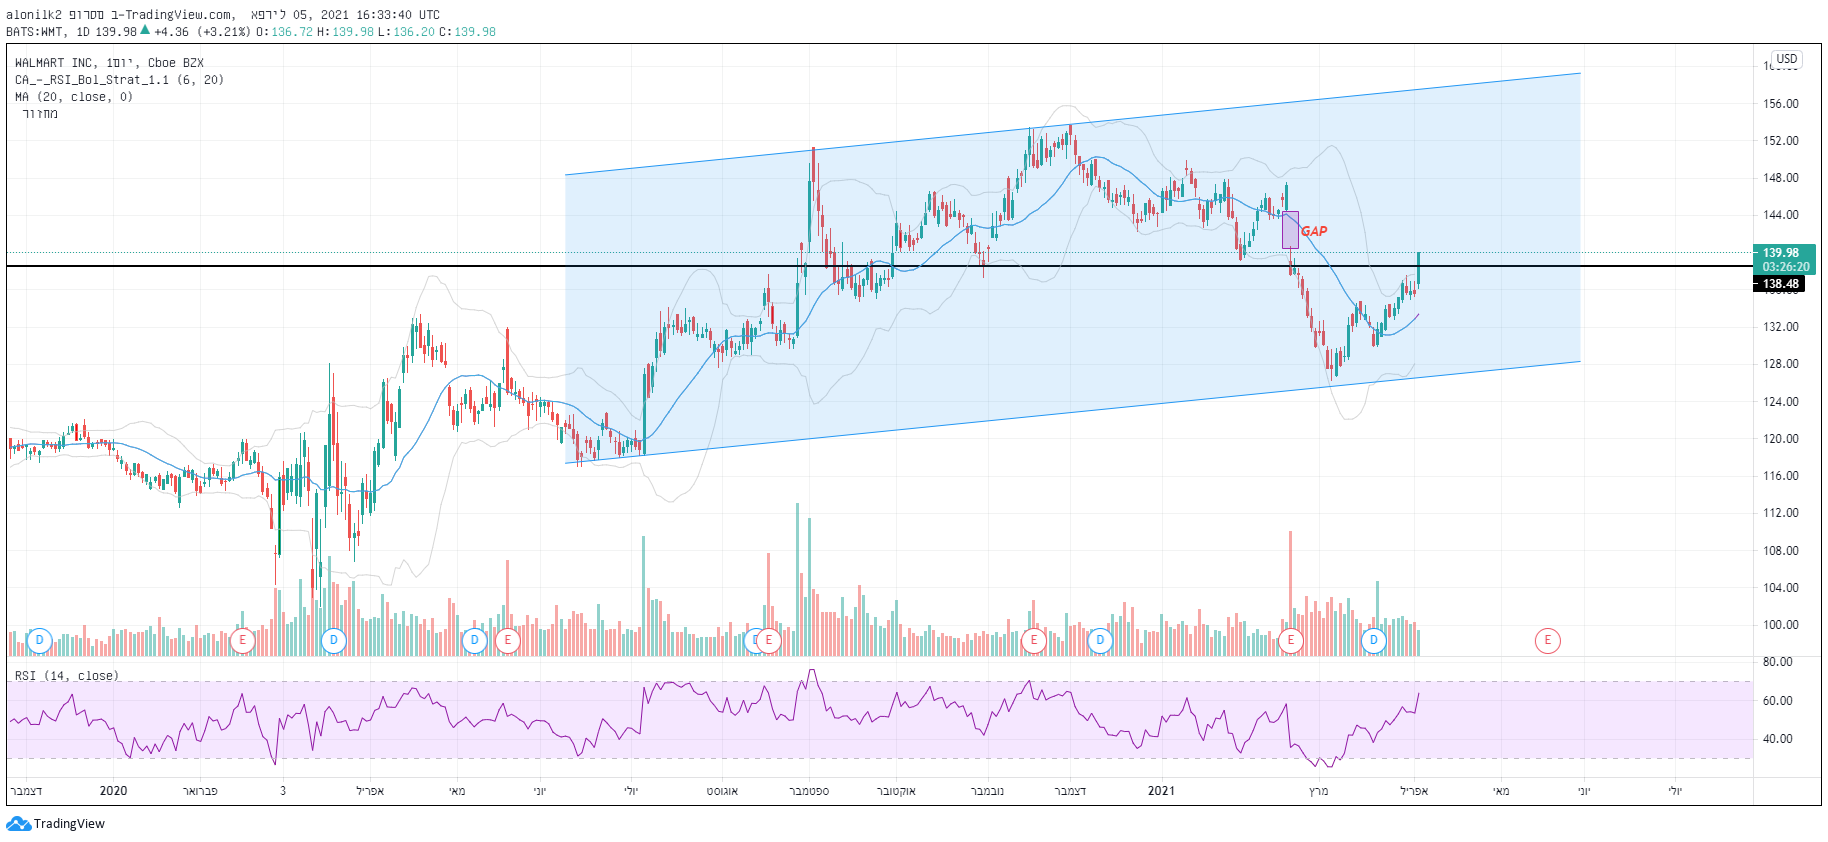Screen dimensions: 1828x842
Task: Select the purple gap rectangle drawing
Action: [1291, 230]
